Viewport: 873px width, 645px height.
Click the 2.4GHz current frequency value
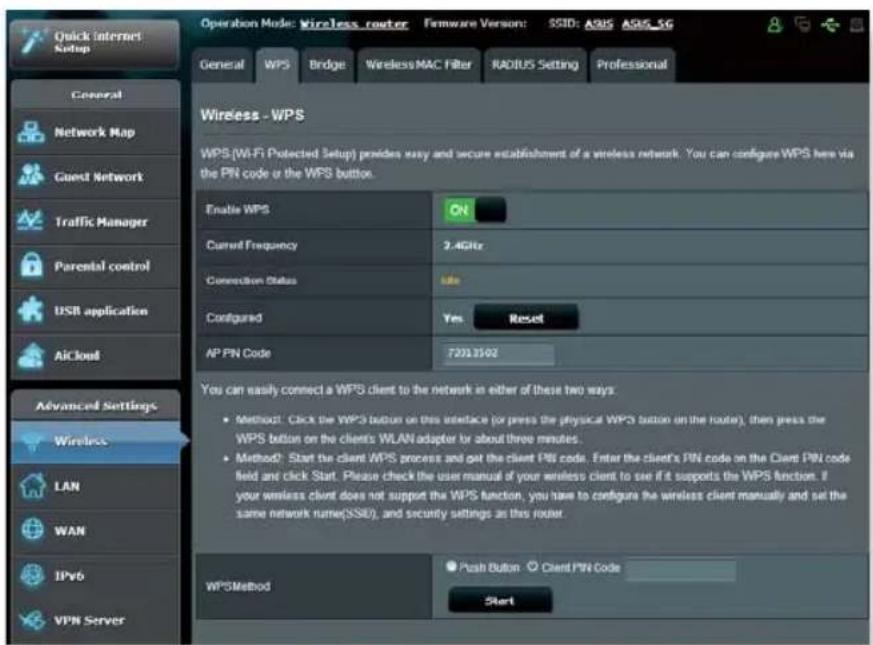point(463,245)
